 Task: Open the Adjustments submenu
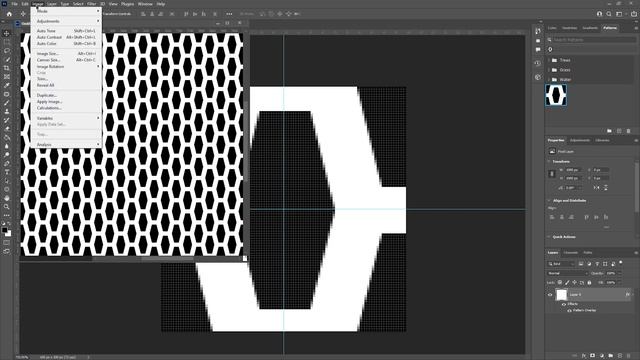66,21
